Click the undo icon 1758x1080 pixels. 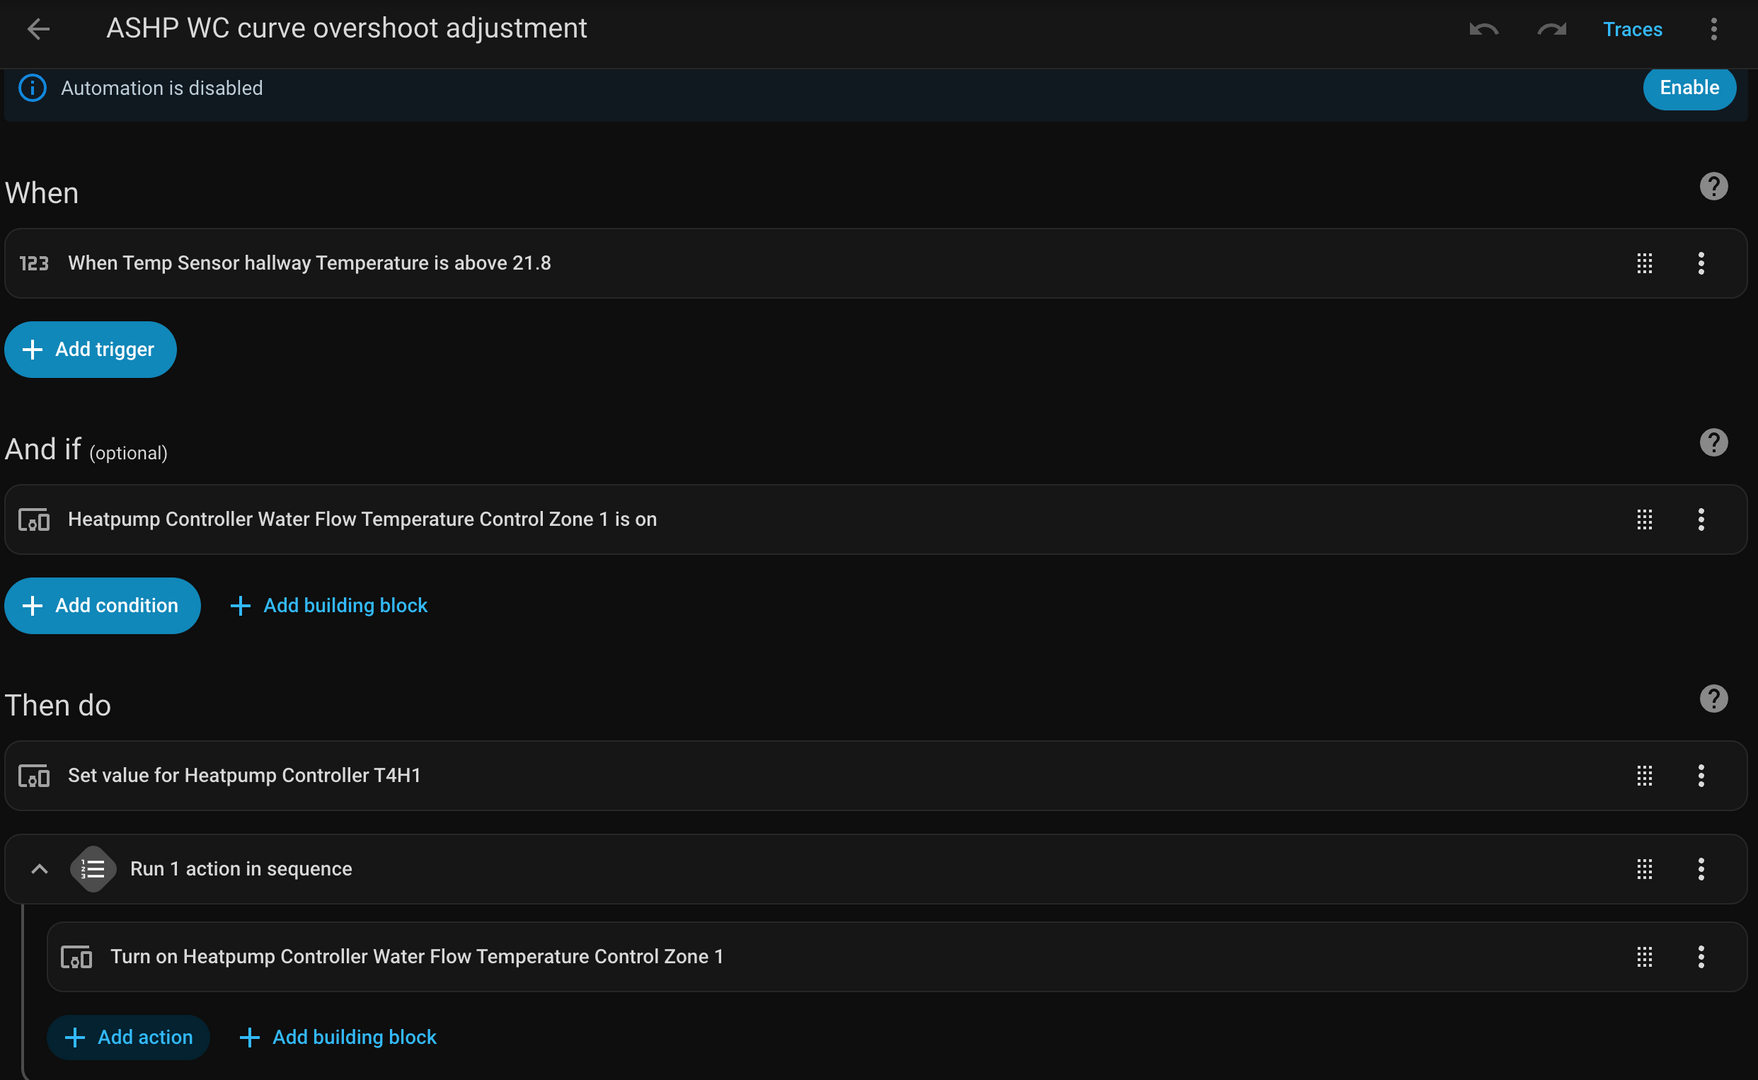point(1483,29)
